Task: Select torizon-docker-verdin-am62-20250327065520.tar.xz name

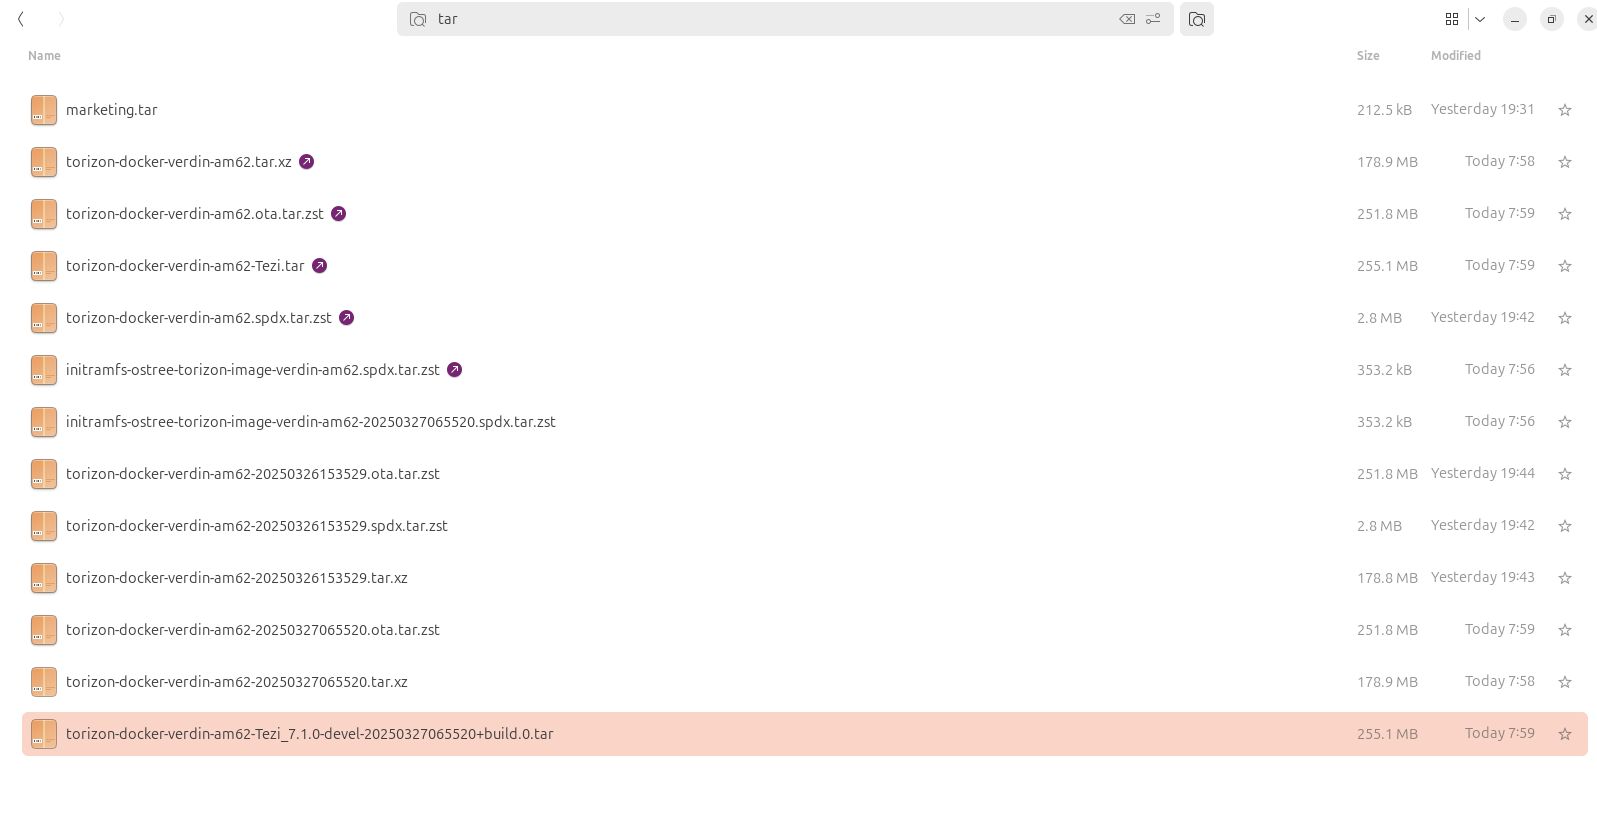Action: 237,682
